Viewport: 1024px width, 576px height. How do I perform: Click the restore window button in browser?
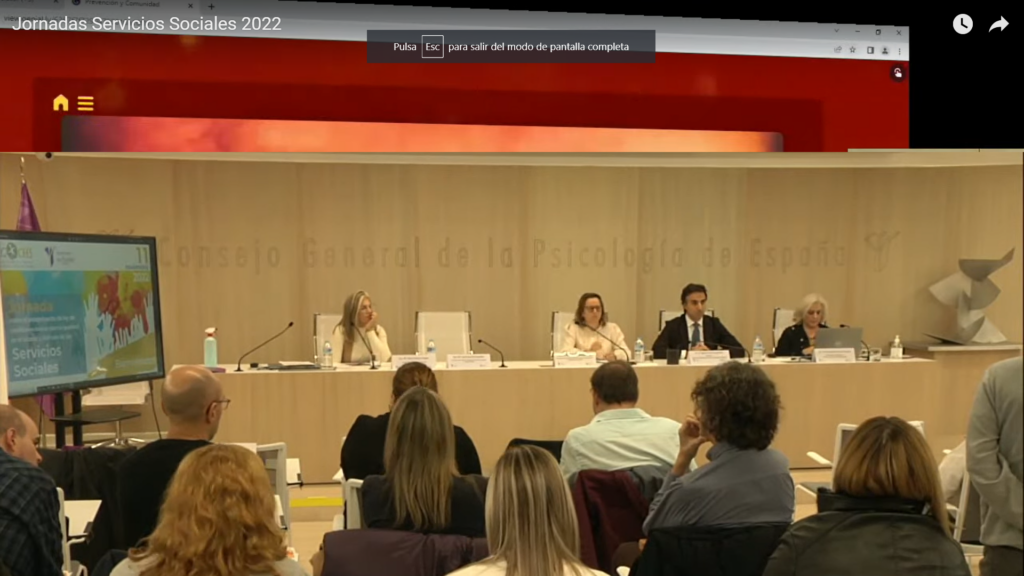pos(877,31)
